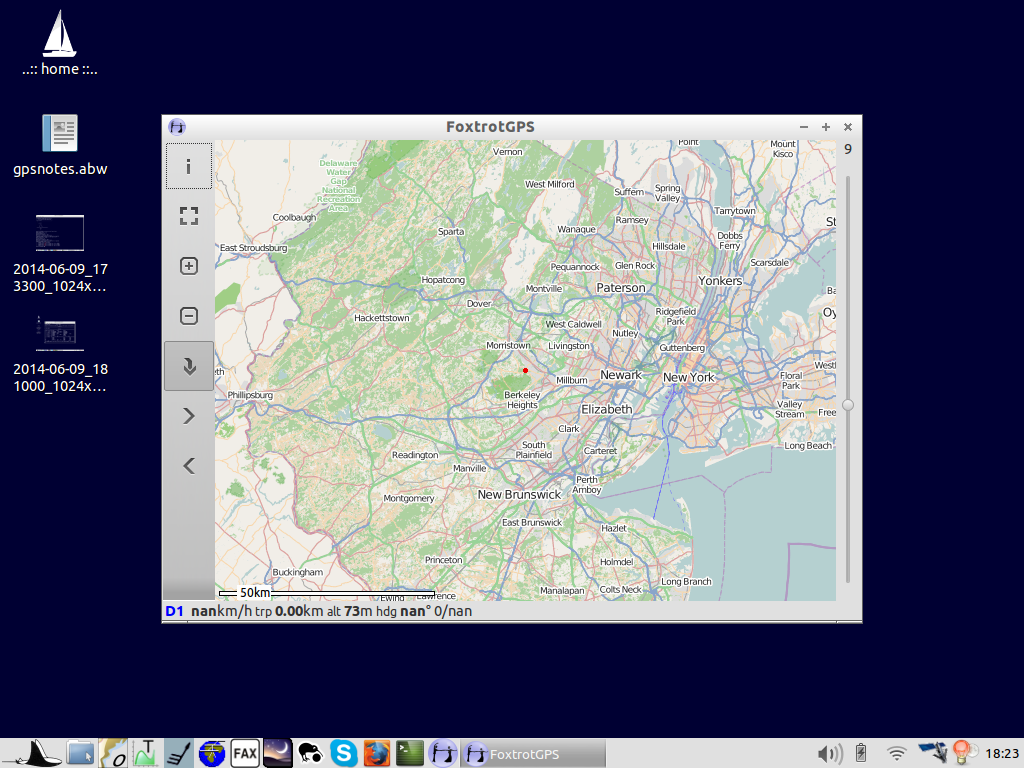Launch Firefox from the taskbar
Screen dimensions: 1024x768
point(376,753)
